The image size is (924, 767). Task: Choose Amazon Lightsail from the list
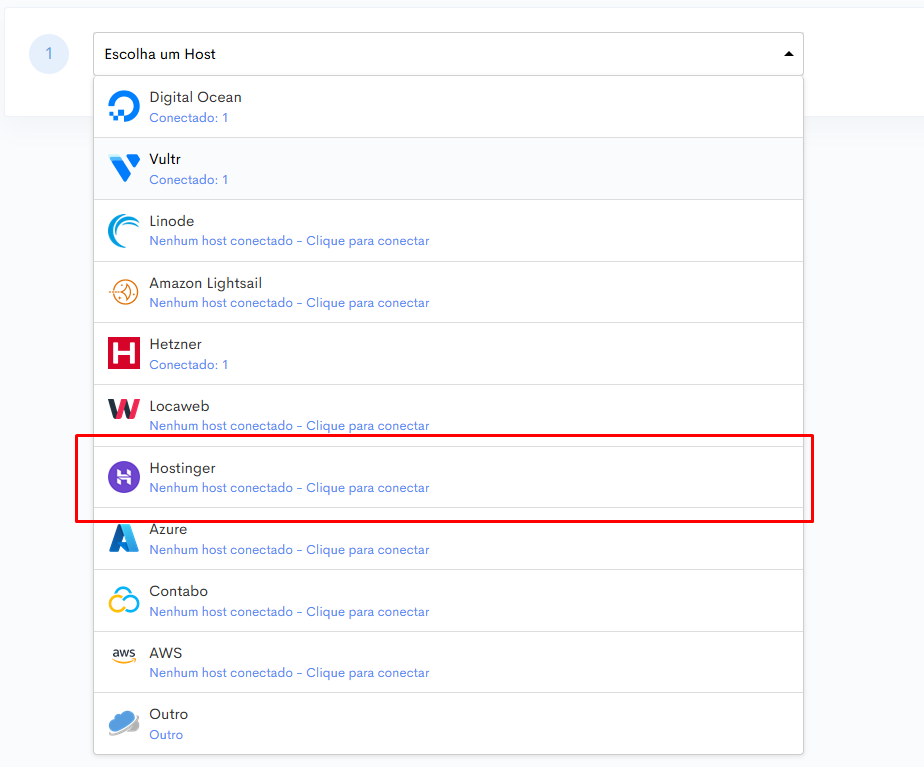coord(448,292)
